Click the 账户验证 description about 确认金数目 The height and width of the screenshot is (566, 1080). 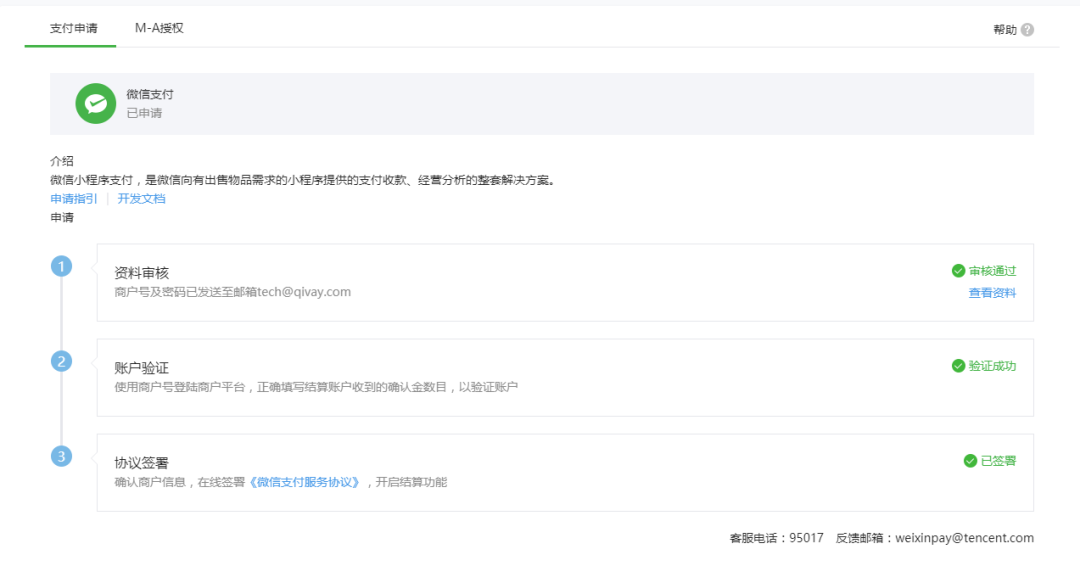[x=316, y=387]
